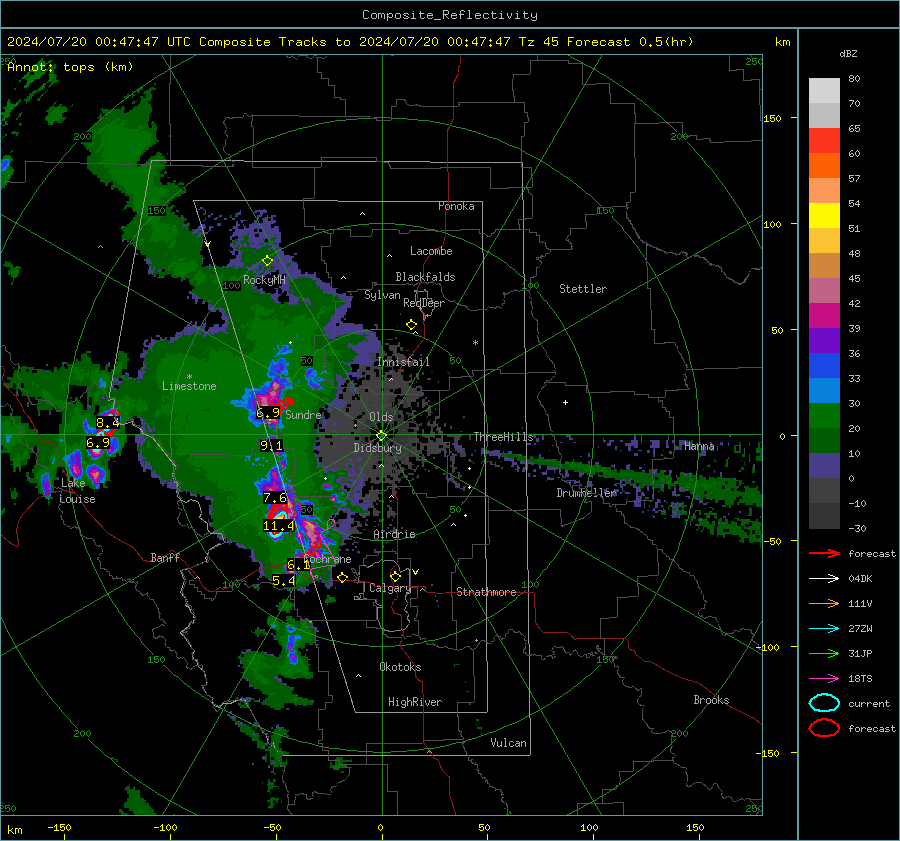
Task: Click the Sundre town label
Action: click(303, 414)
